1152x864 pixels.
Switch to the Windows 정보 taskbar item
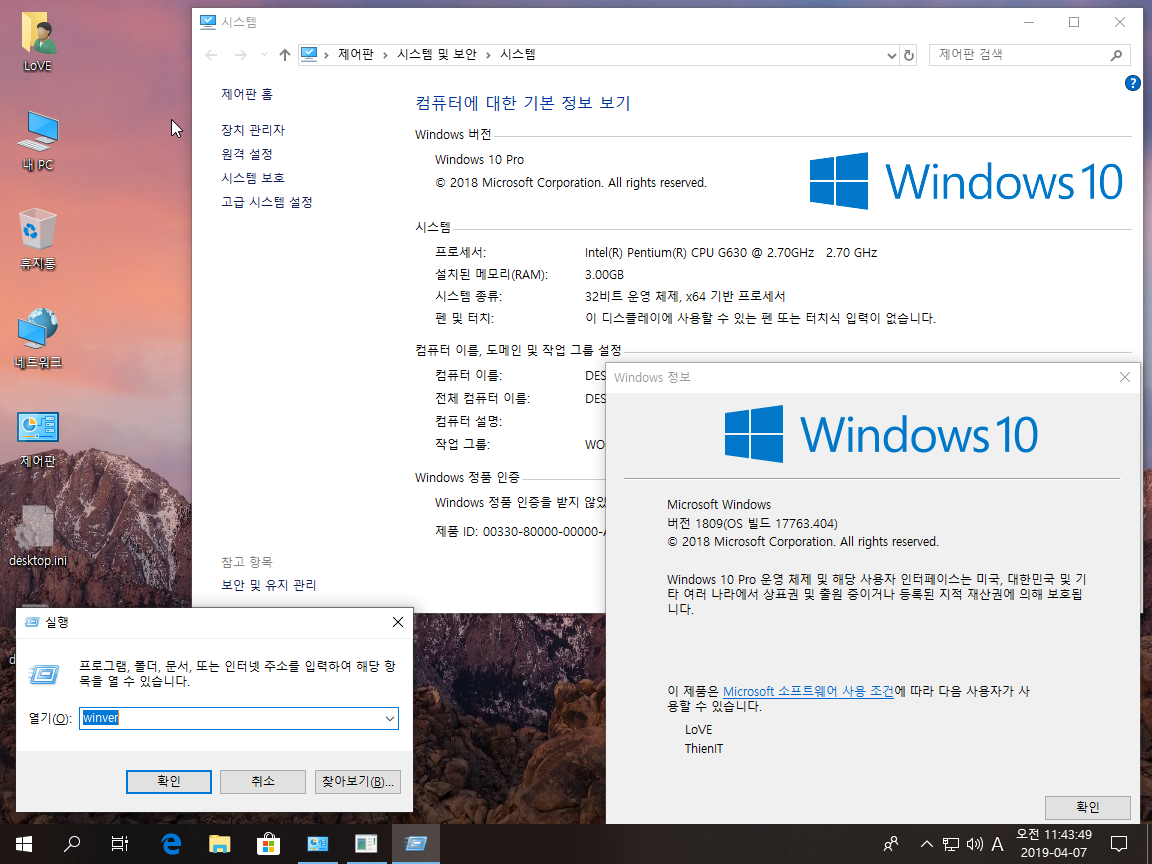tap(366, 844)
